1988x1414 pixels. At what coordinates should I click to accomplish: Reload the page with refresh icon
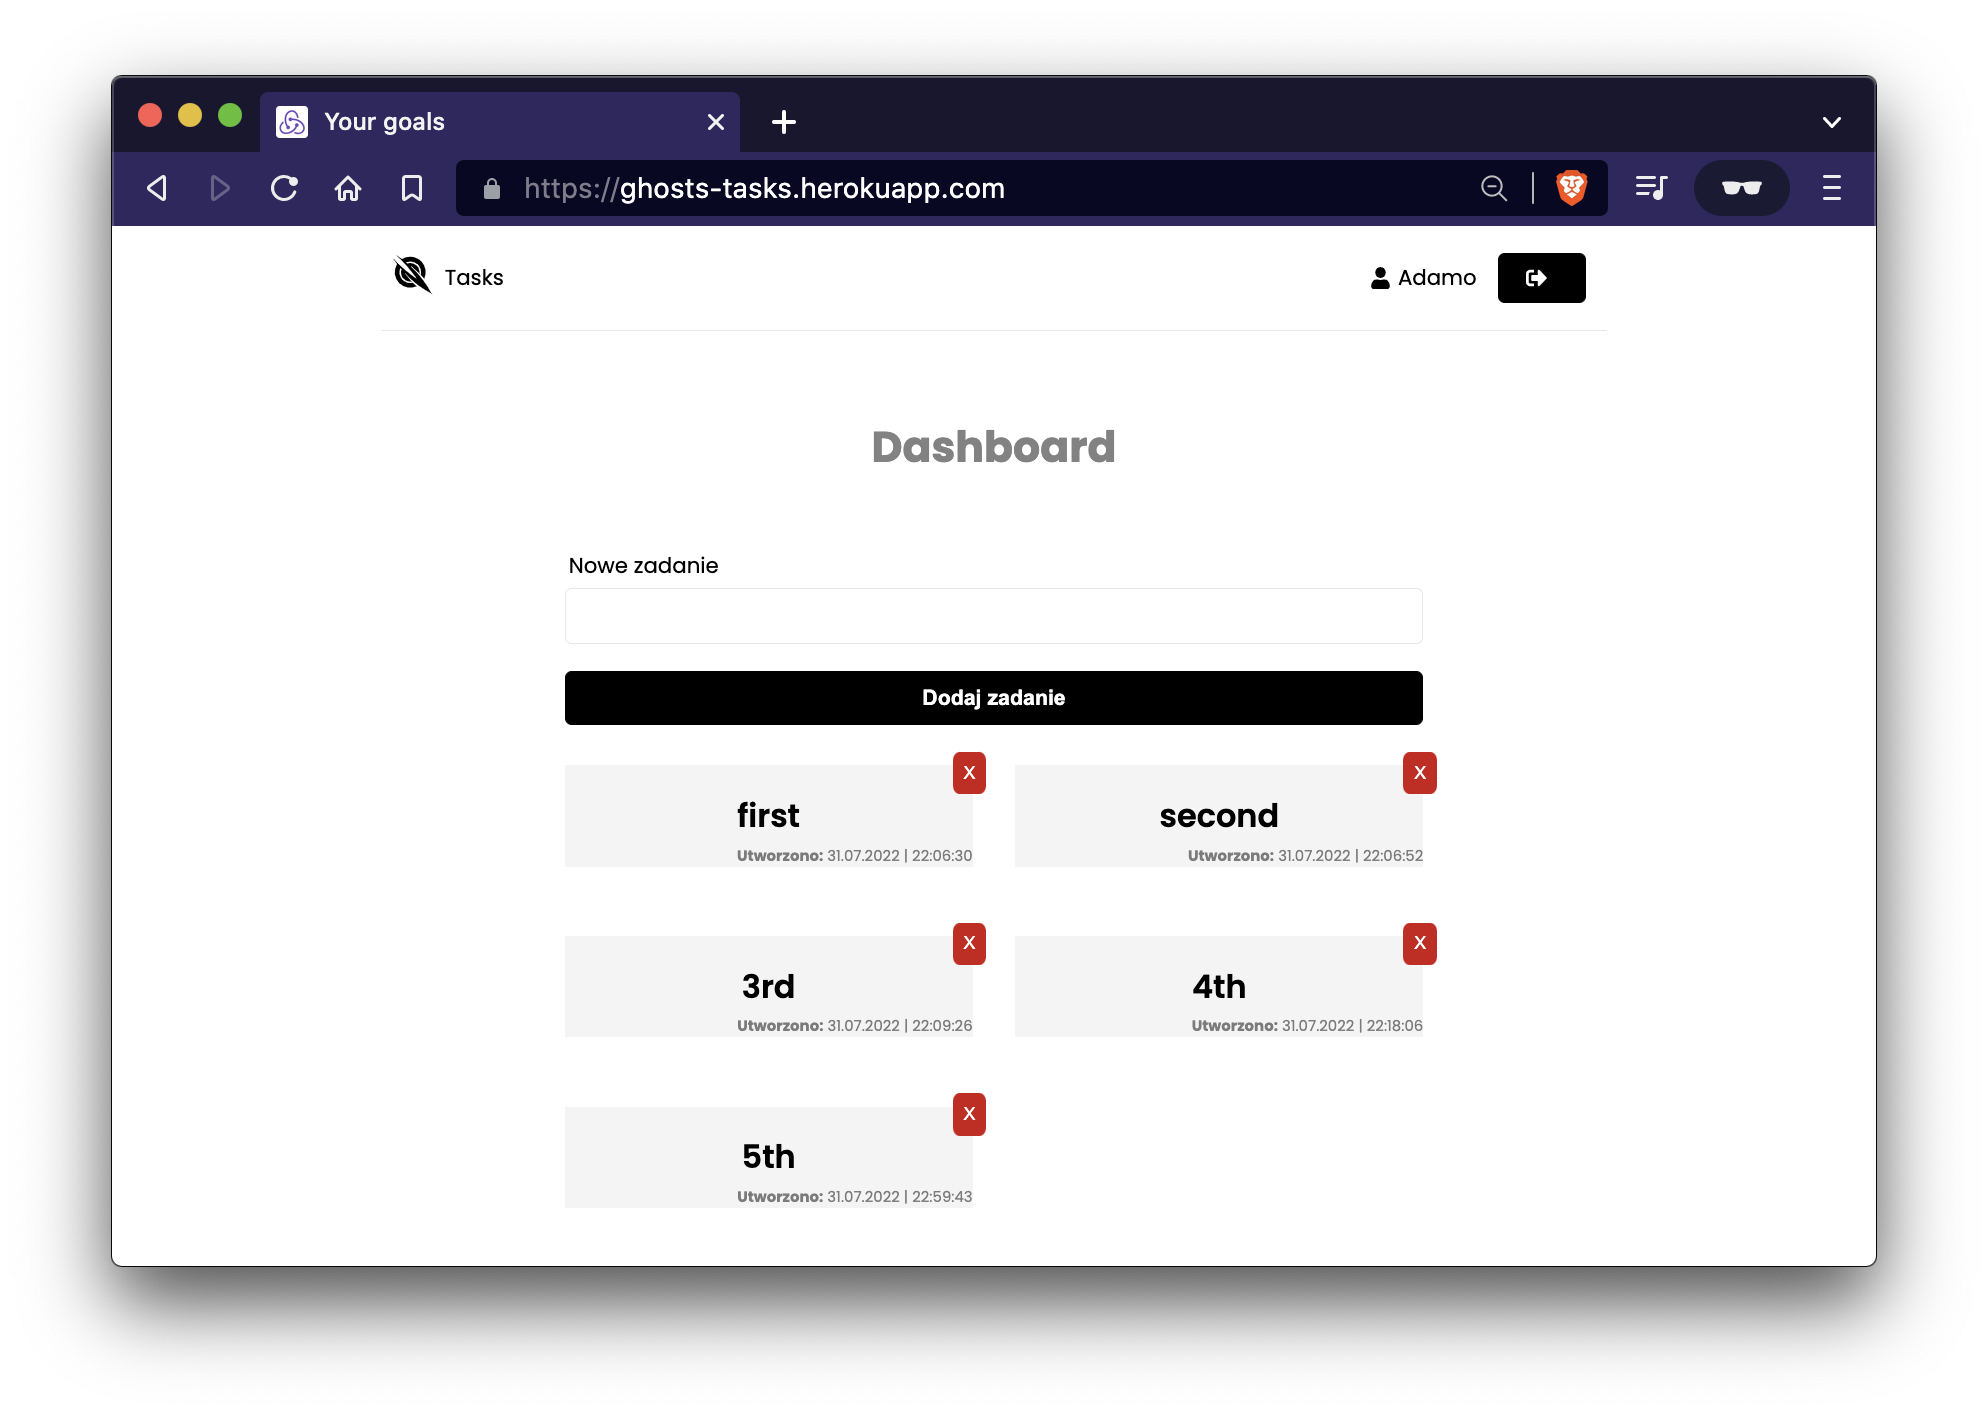pos(284,188)
